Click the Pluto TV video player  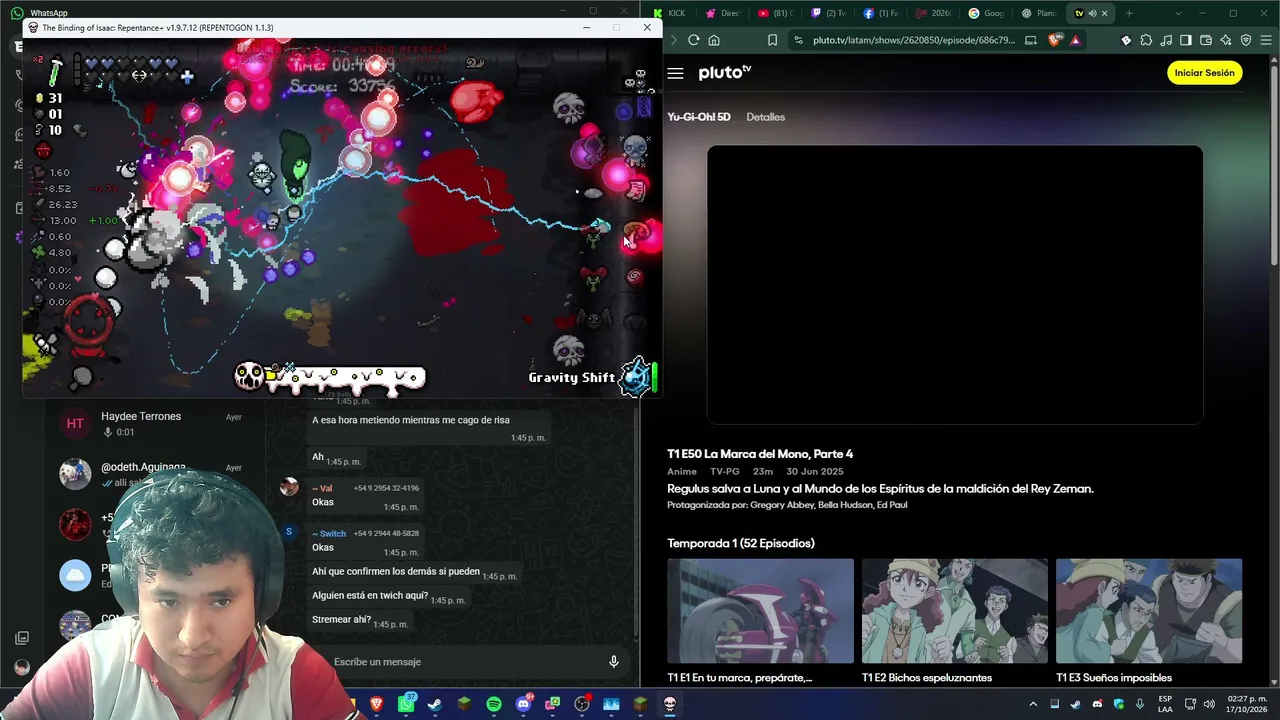(955, 285)
